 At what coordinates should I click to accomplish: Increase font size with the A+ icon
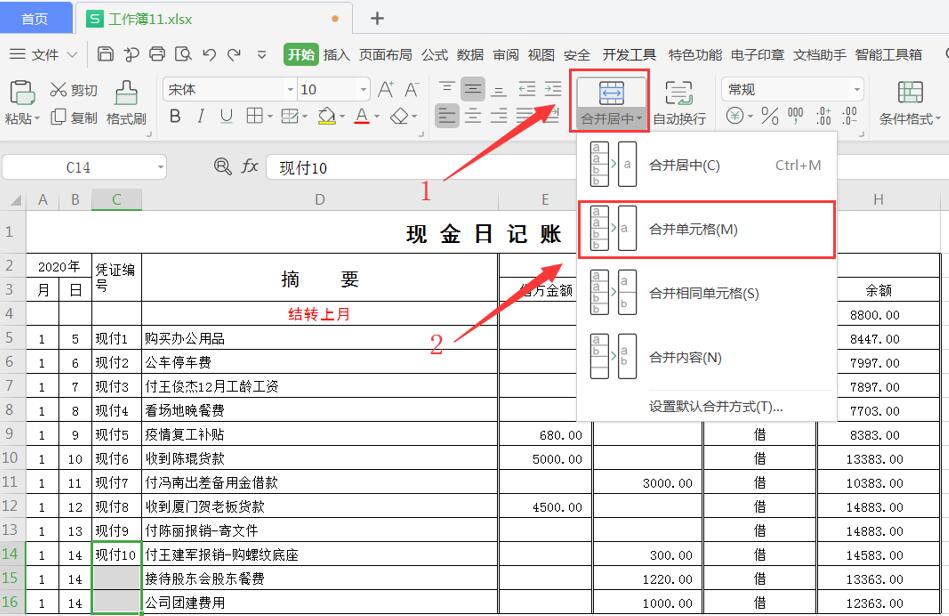[x=386, y=90]
